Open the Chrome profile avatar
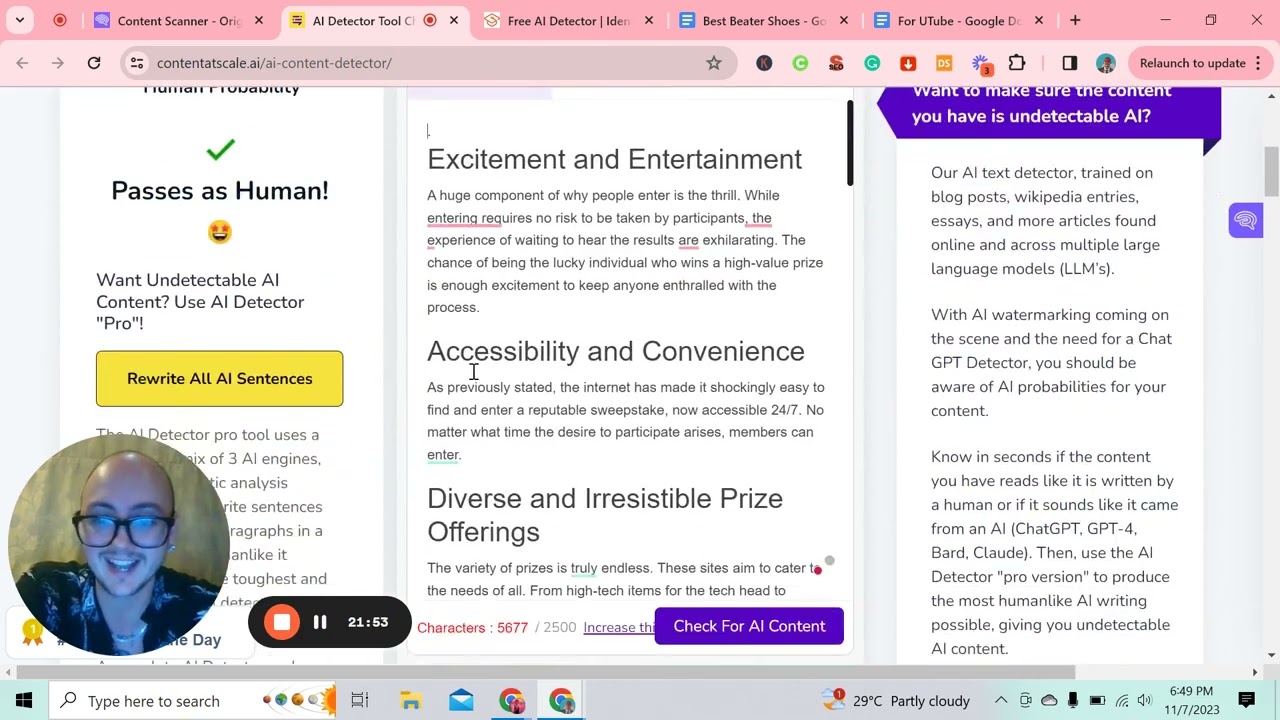Viewport: 1280px width, 720px height. 1105,63
